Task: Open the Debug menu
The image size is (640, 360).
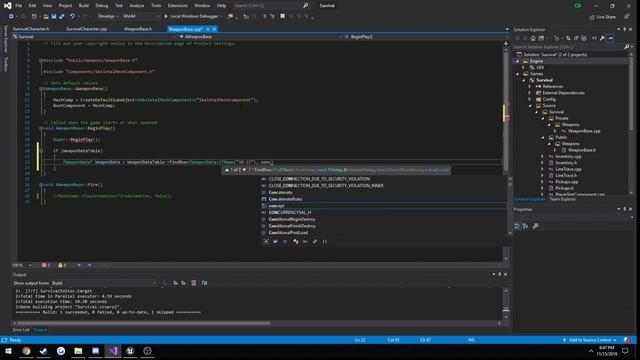Action: point(102,6)
